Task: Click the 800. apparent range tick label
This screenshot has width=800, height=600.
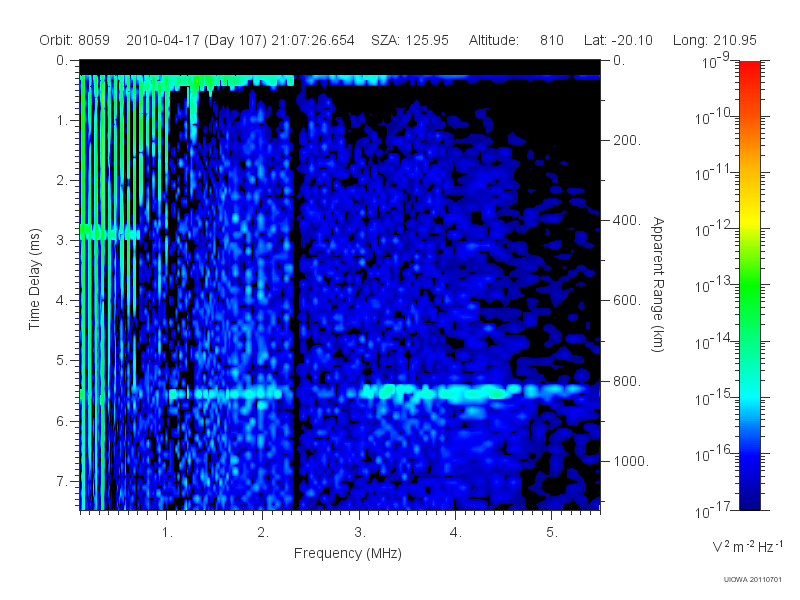Action: [x=627, y=381]
